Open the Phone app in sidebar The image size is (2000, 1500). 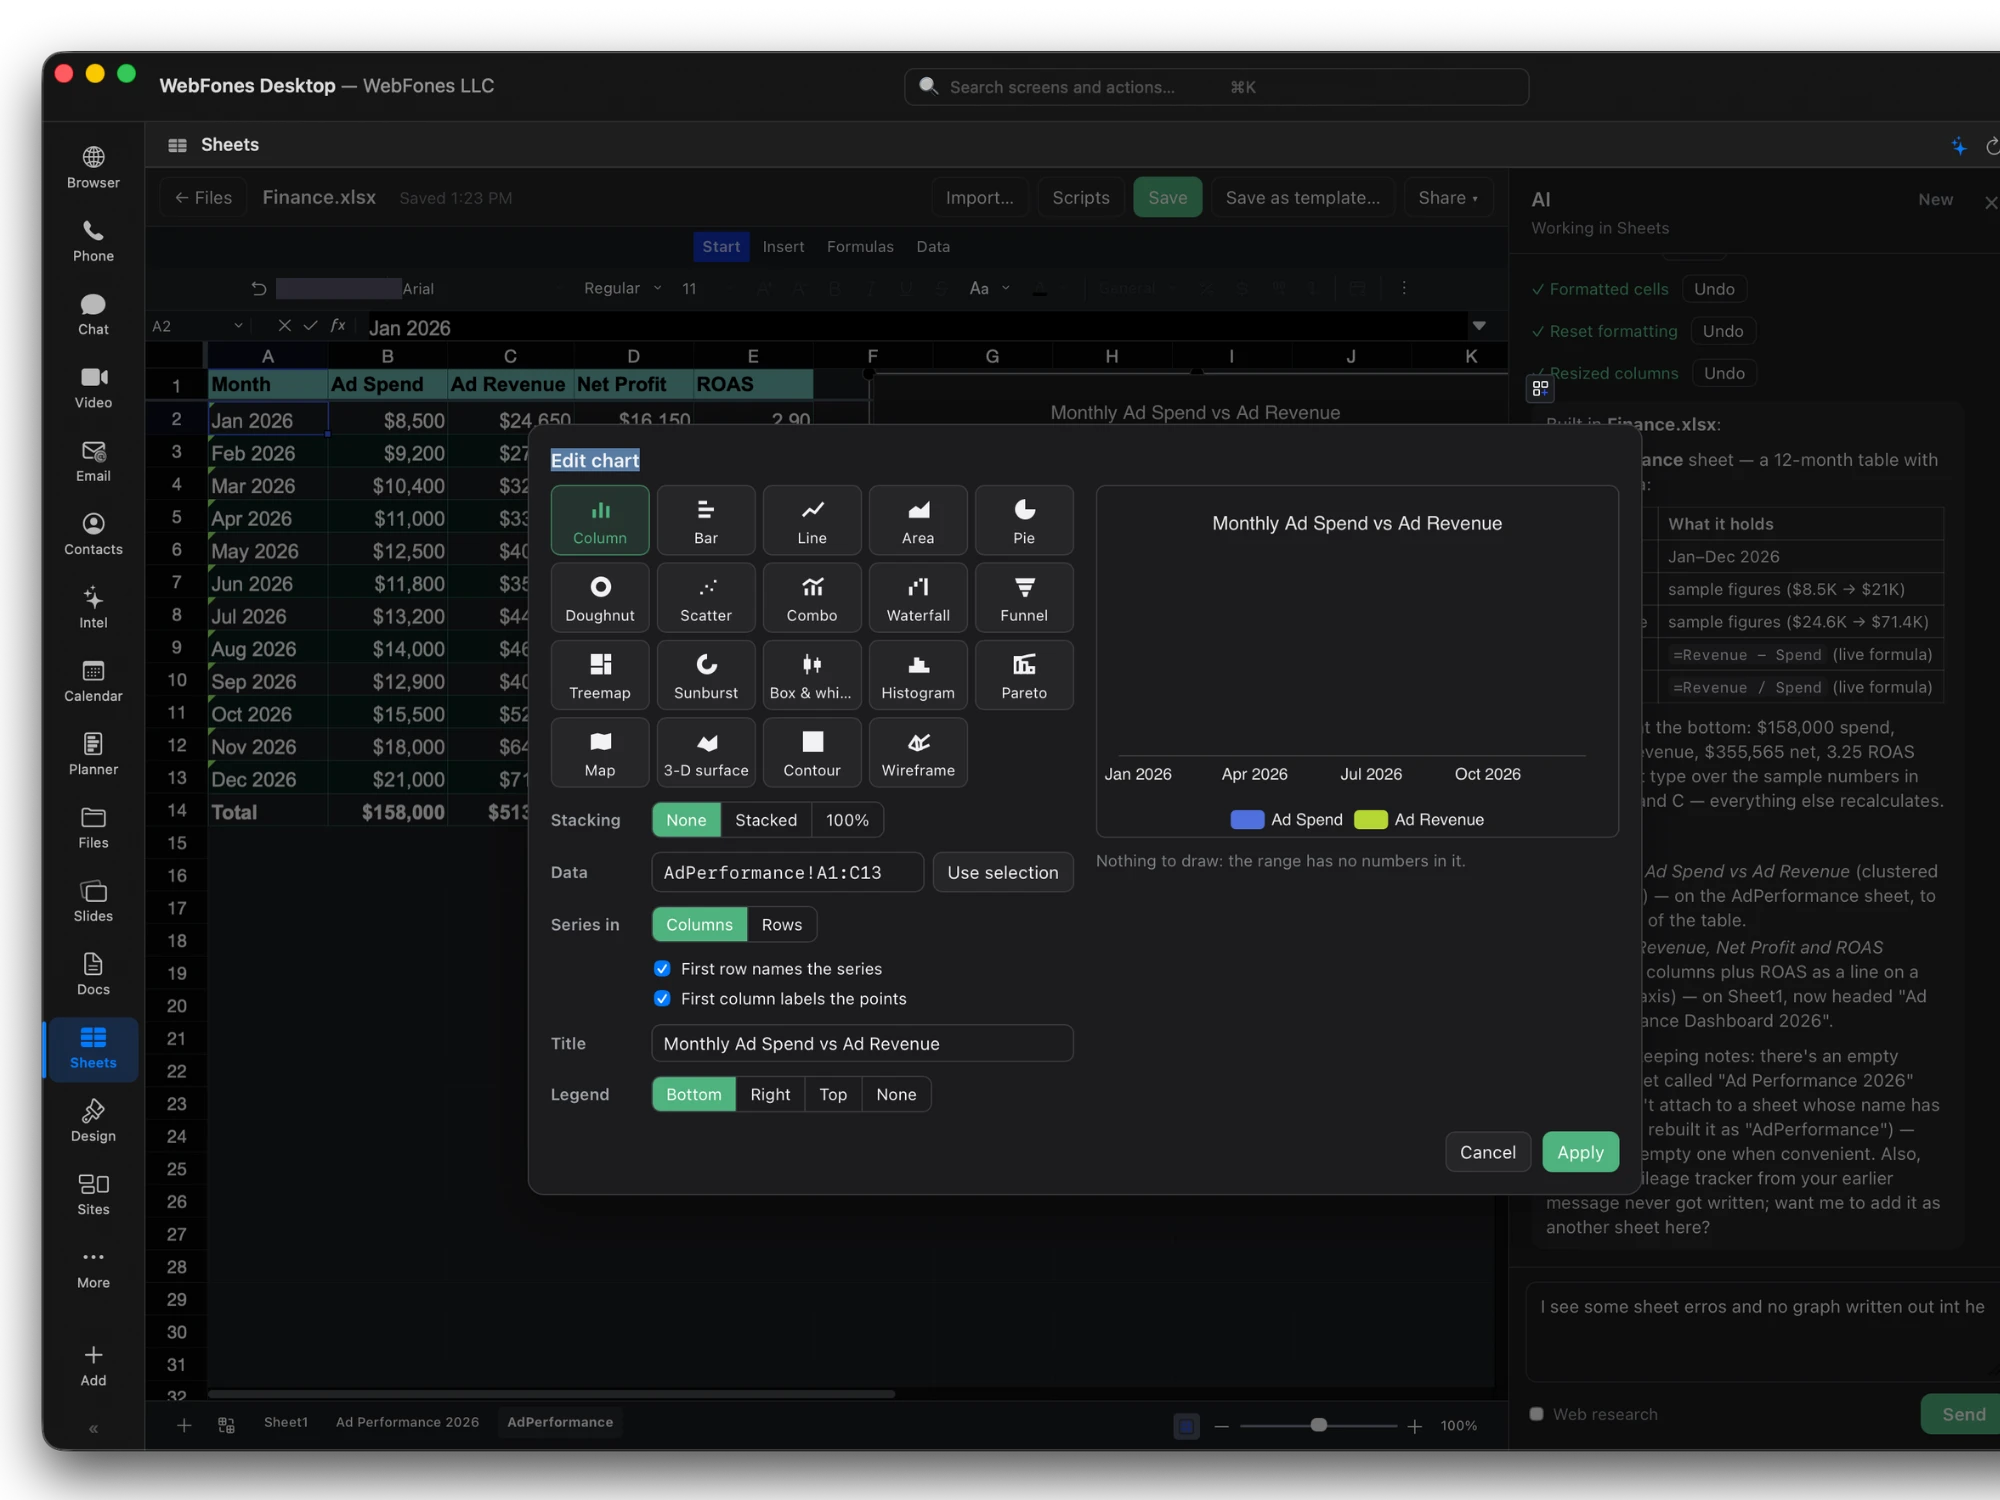coord(93,241)
